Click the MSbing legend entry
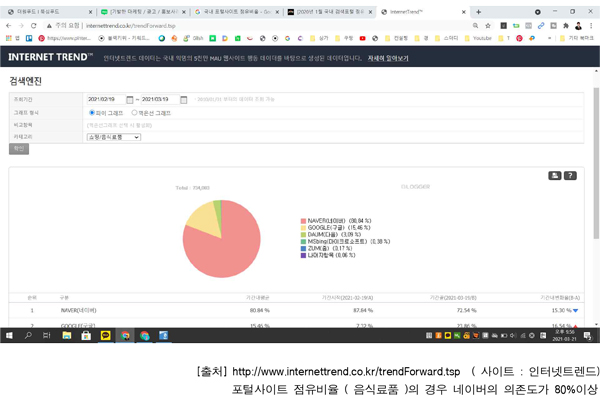This screenshot has width=600, height=404. tap(346, 242)
